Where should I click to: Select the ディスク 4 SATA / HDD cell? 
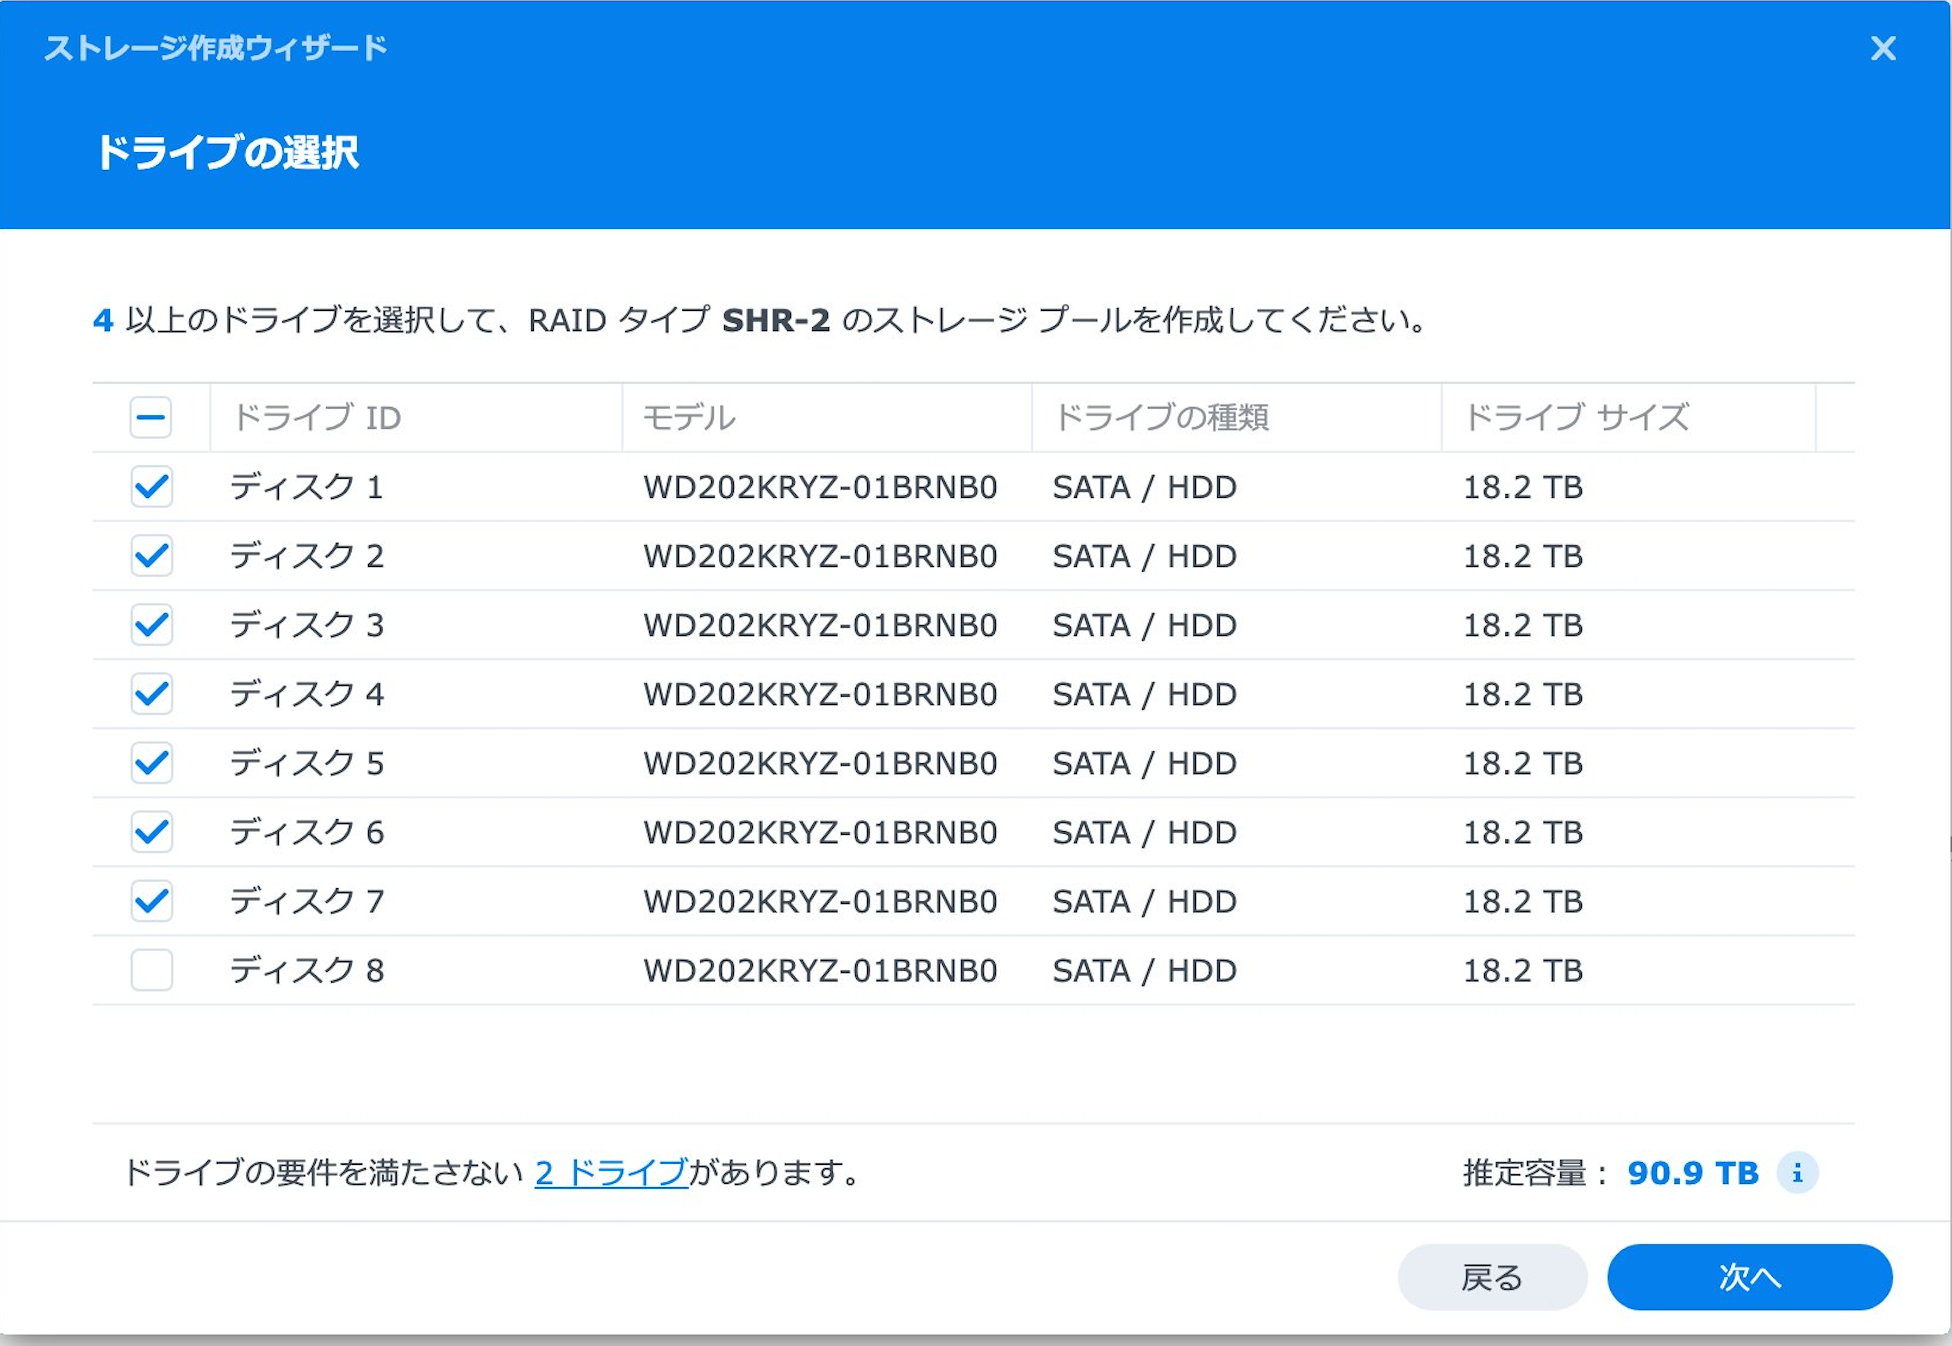pyautogui.click(x=1144, y=694)
